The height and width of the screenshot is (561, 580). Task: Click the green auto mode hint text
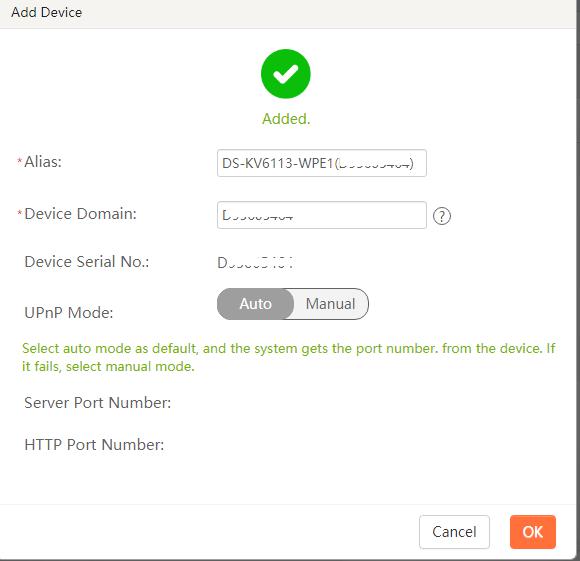pyautogui.click(x=289, y=357)
